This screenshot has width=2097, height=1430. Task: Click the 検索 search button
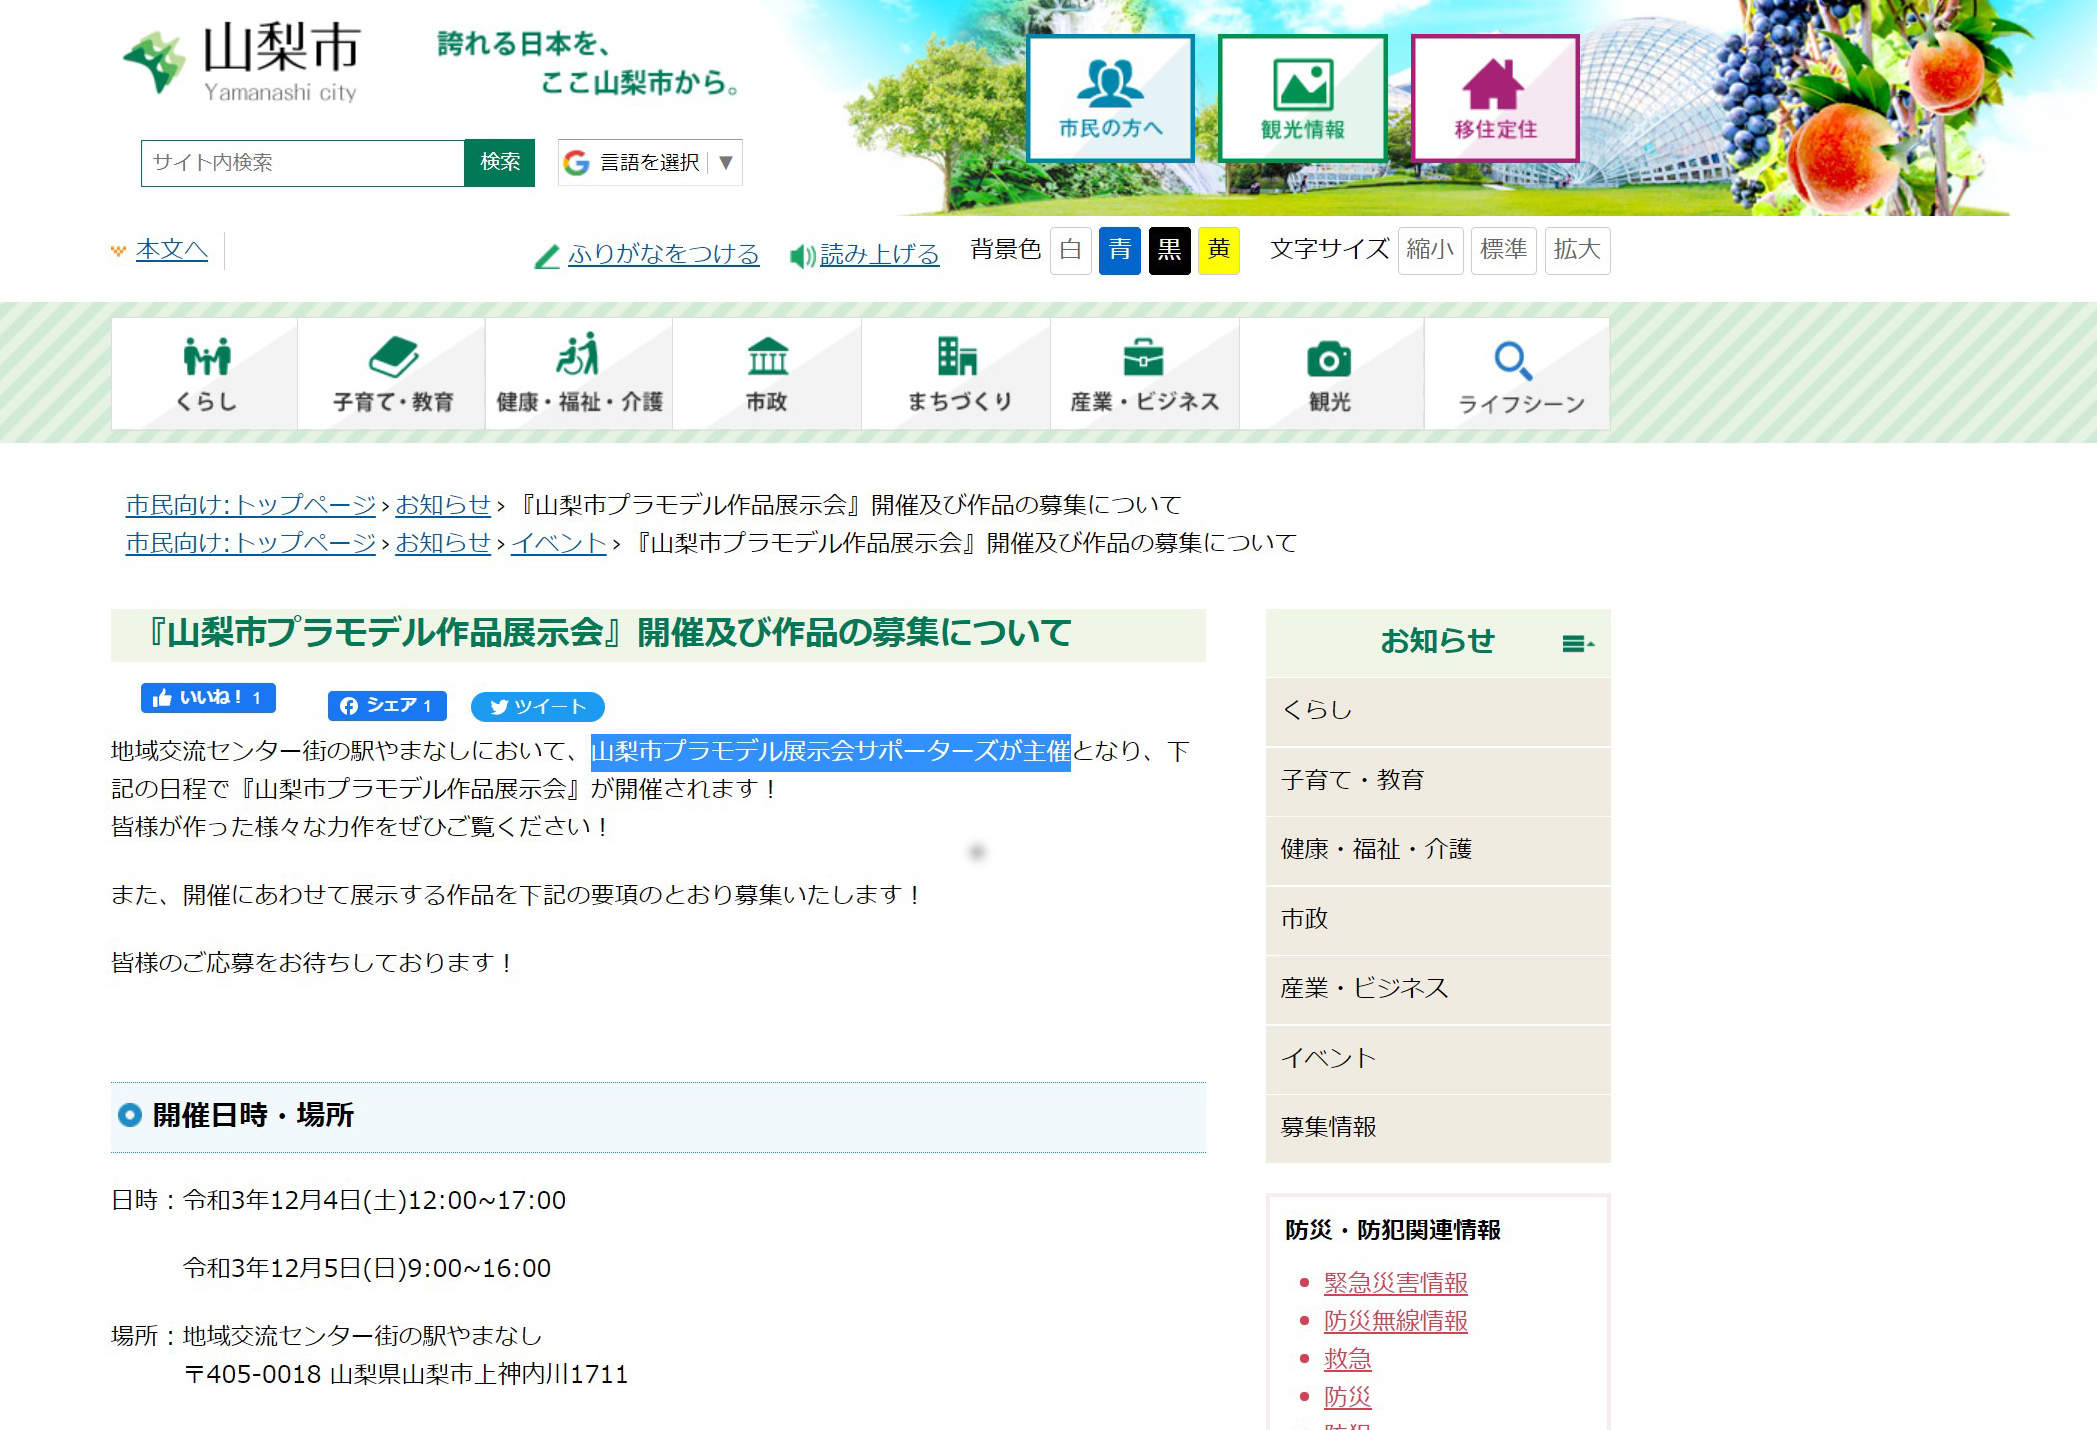click(500, 162)
